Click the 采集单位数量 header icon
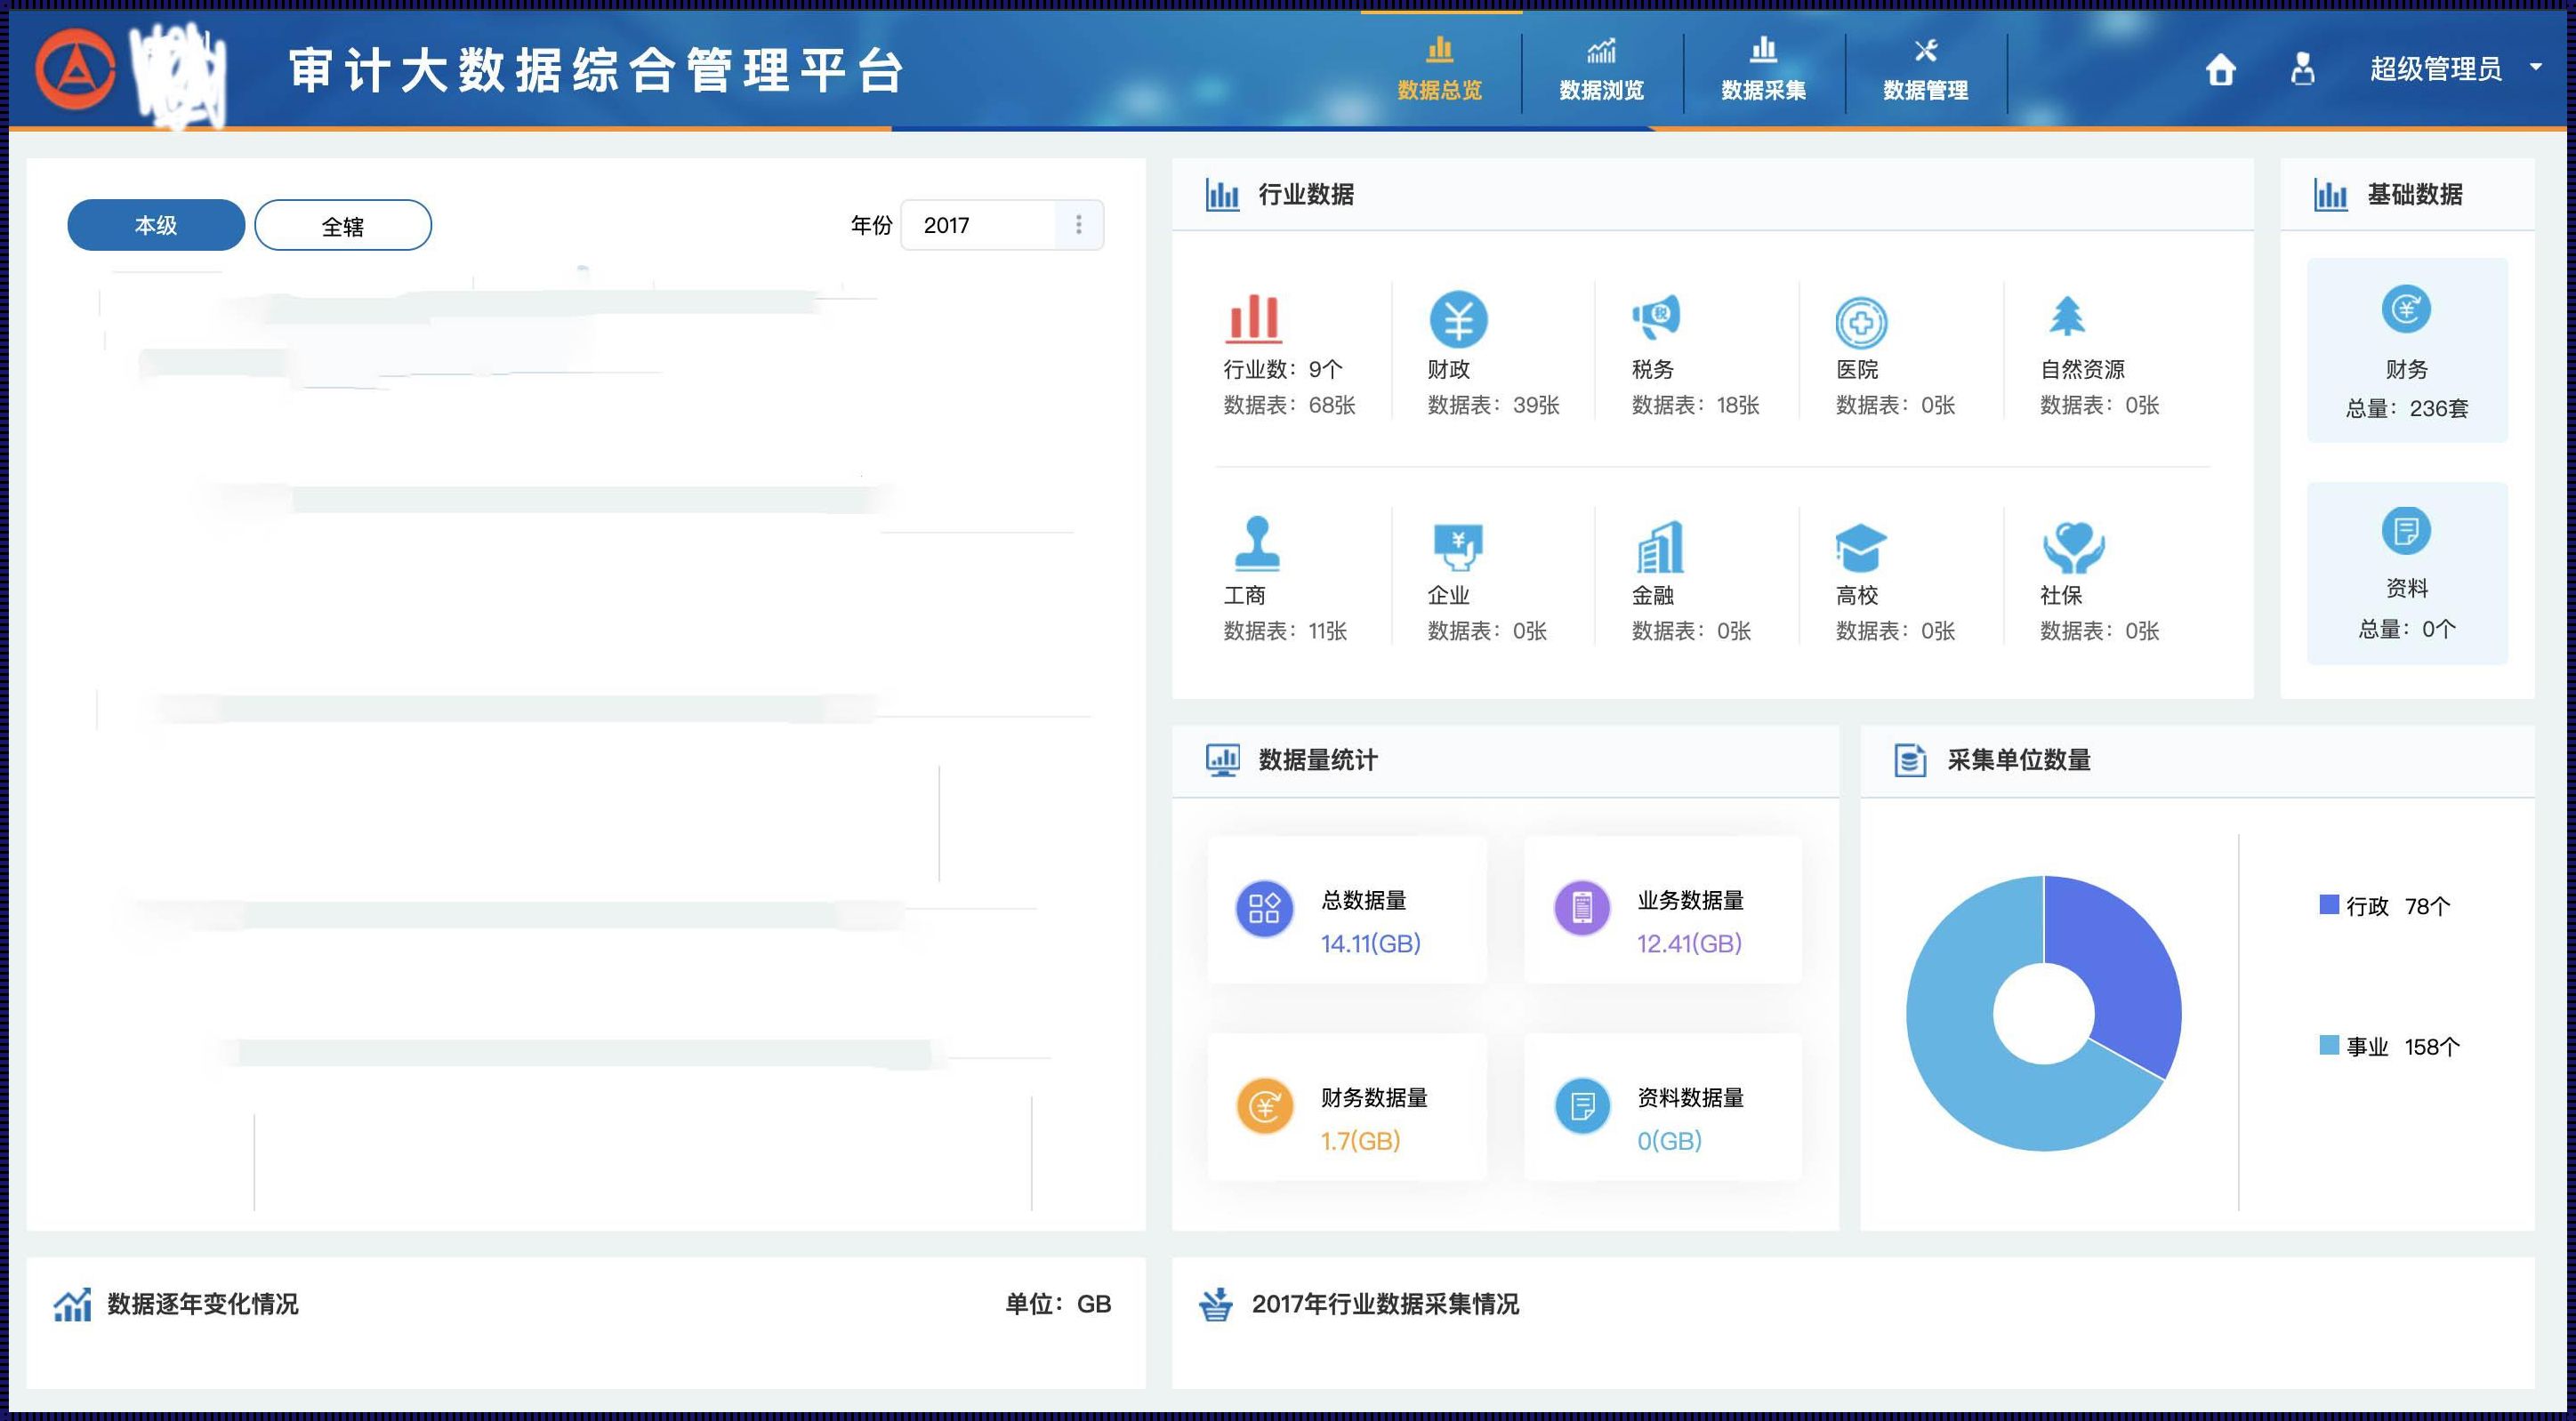Image resolution: width=2576 pixels, height=1421 pixels. tap(1910, 760)
